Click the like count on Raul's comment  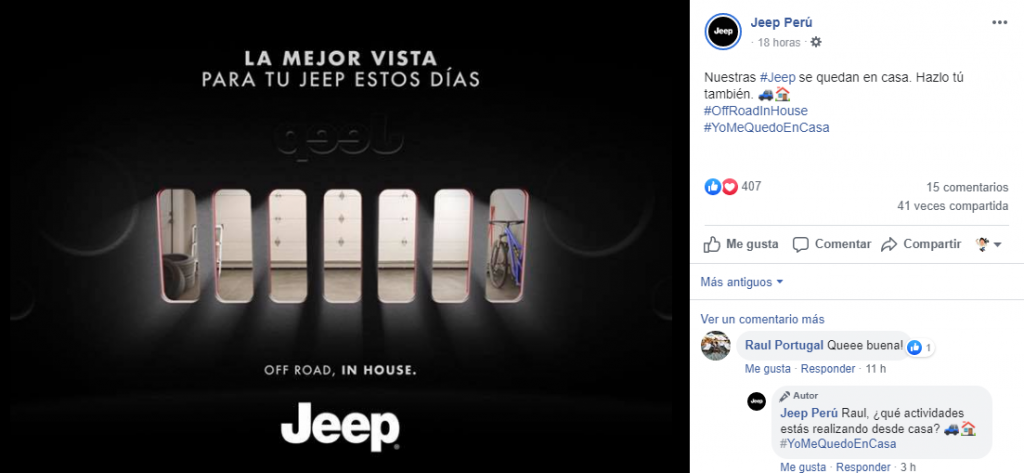921,348
